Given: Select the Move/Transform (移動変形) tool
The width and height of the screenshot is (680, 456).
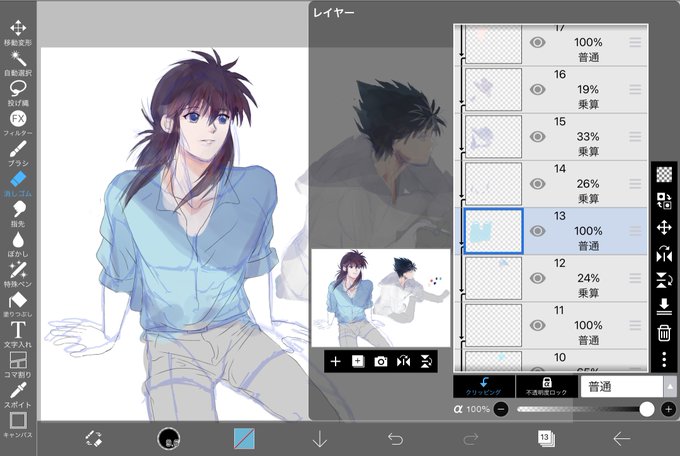Looking at the screenshot, I should pyautogui.click(x=18, y=32).
